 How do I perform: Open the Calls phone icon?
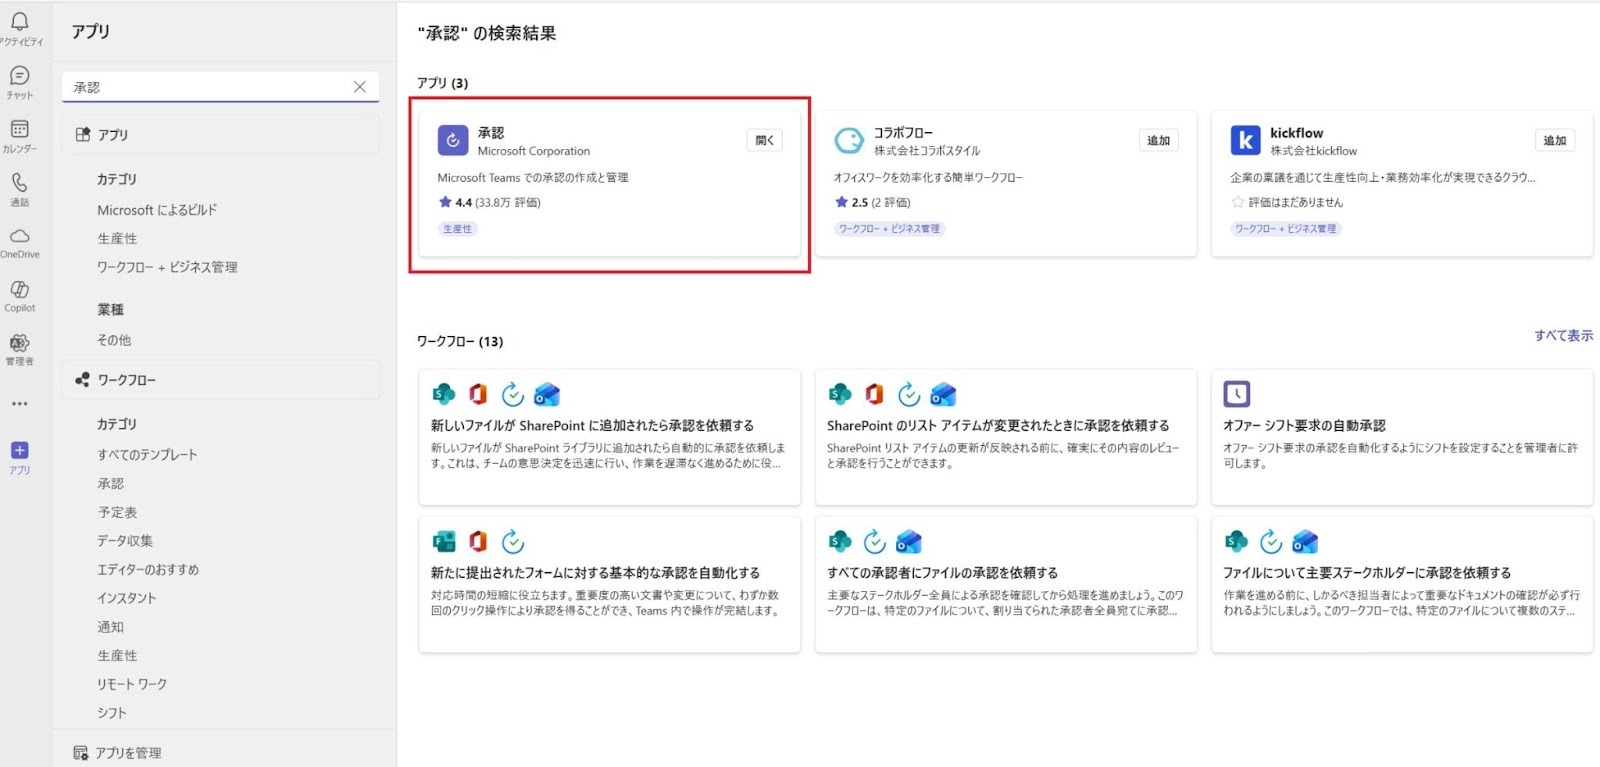click(19, 182)
